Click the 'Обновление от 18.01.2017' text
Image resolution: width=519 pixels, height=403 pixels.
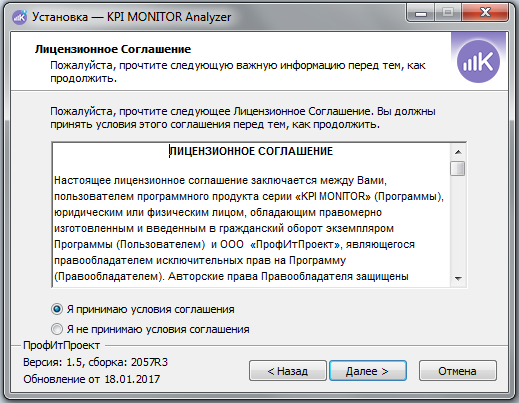[92, 379]
